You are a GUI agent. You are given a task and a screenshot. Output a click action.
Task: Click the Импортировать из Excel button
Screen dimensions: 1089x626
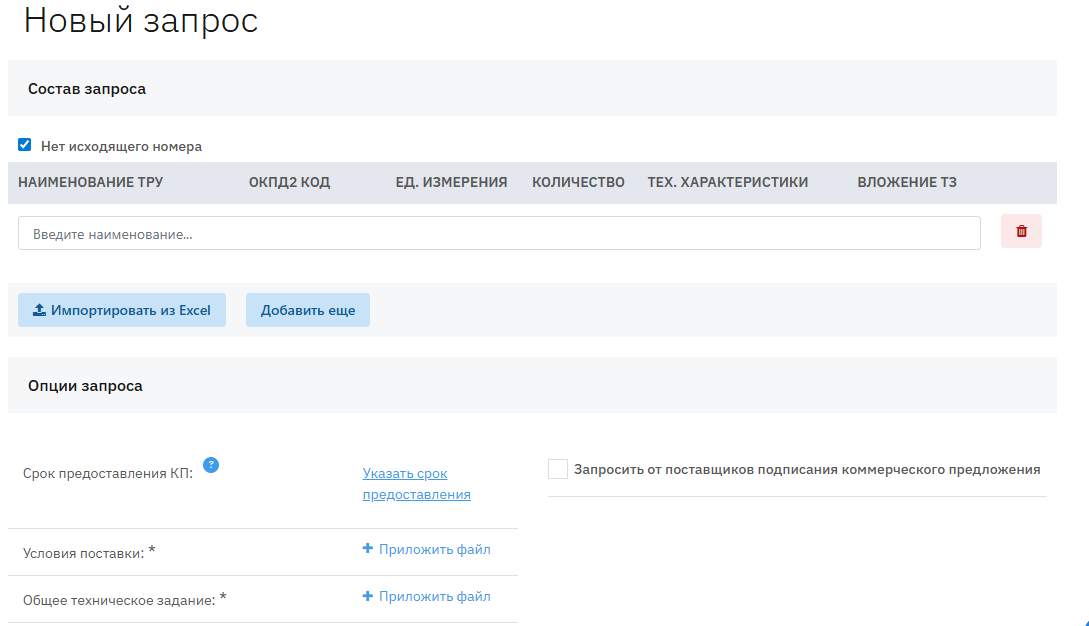pyautogui.click(x=122, y=310)
